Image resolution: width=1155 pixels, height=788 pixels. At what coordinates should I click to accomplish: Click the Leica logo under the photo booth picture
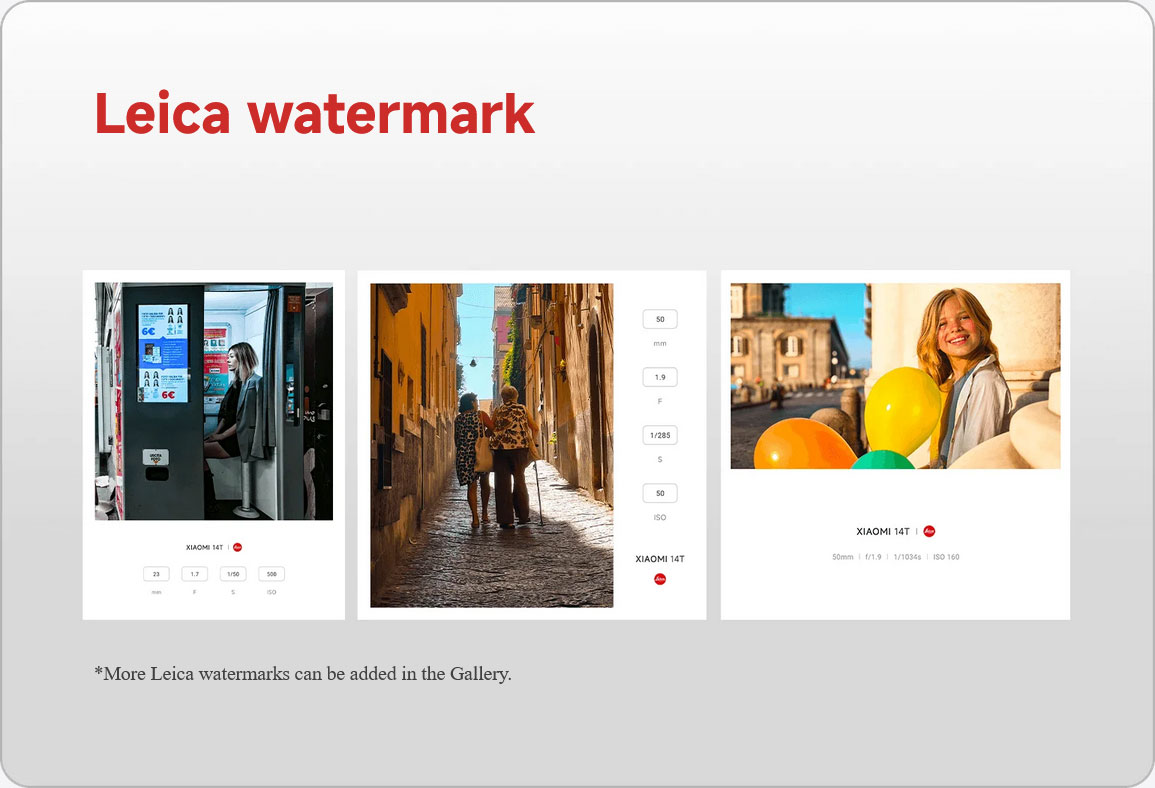237,547
